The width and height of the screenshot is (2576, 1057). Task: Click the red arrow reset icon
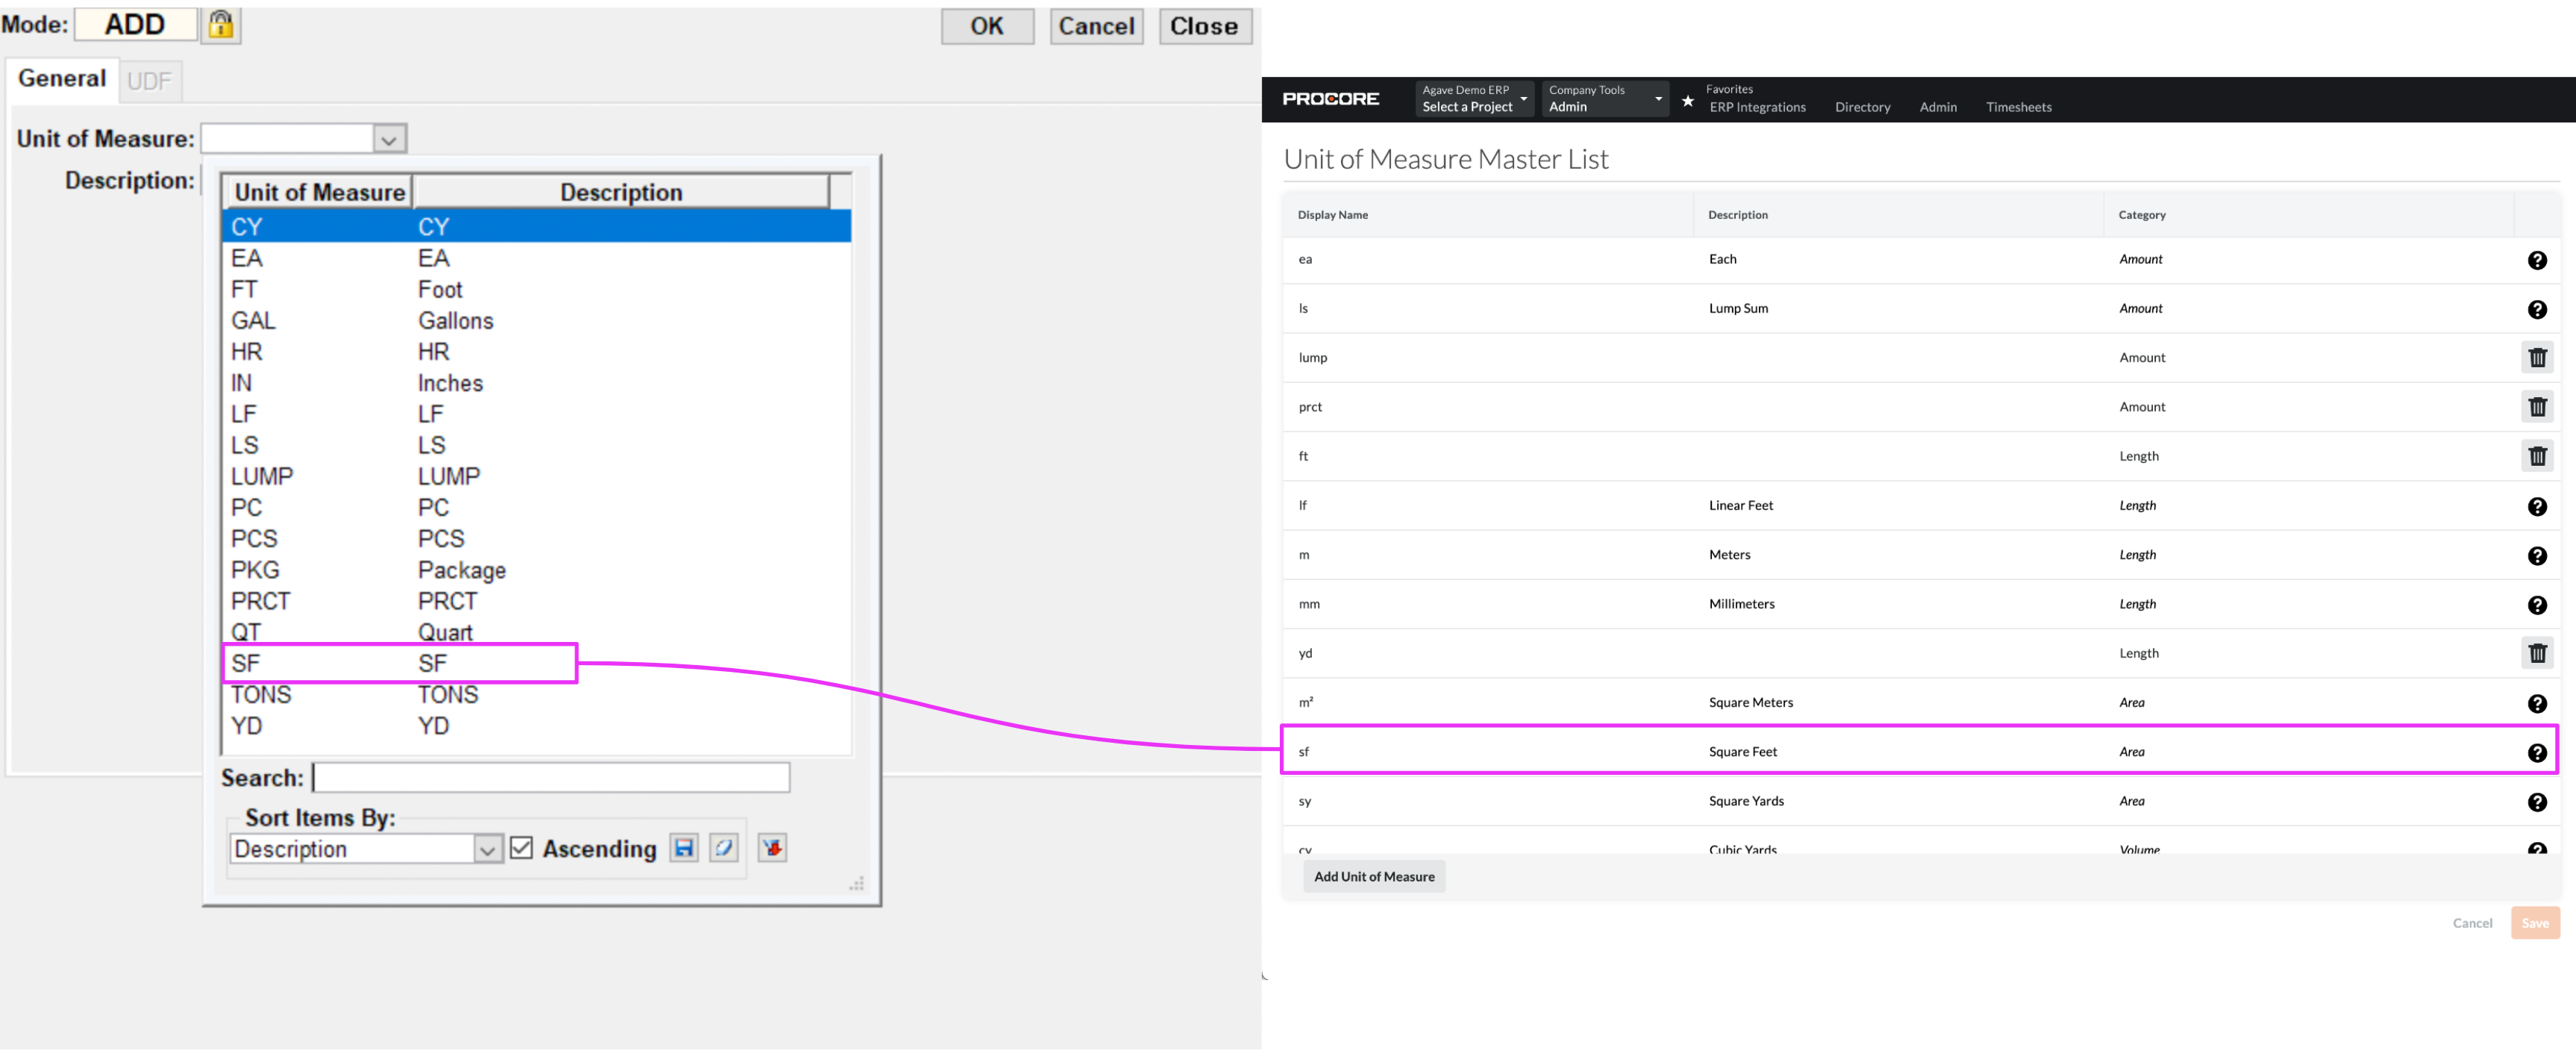click(772, 848)
